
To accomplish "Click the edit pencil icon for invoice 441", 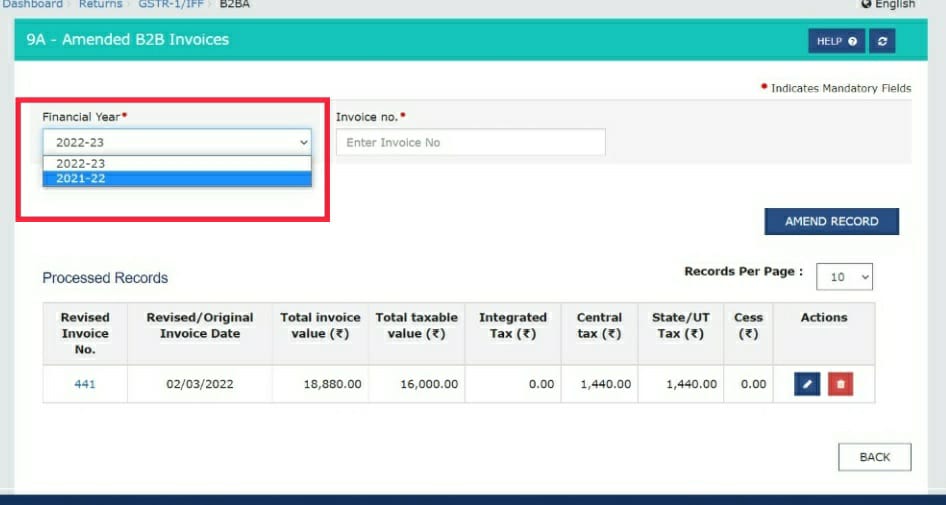I will (807, 384).
